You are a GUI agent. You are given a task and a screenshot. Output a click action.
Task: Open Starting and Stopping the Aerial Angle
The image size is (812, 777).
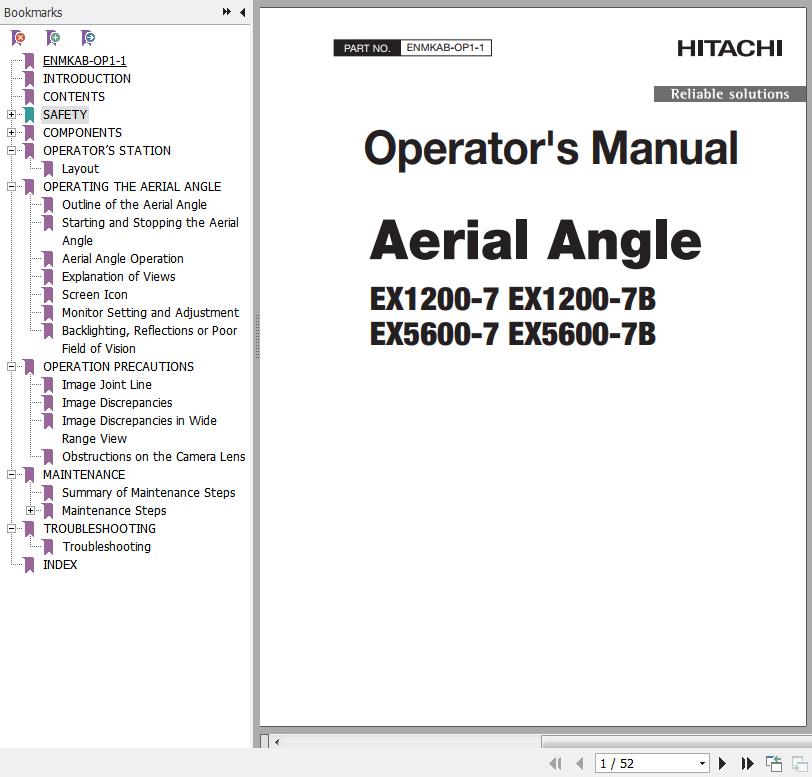click(x=150, y=232)
